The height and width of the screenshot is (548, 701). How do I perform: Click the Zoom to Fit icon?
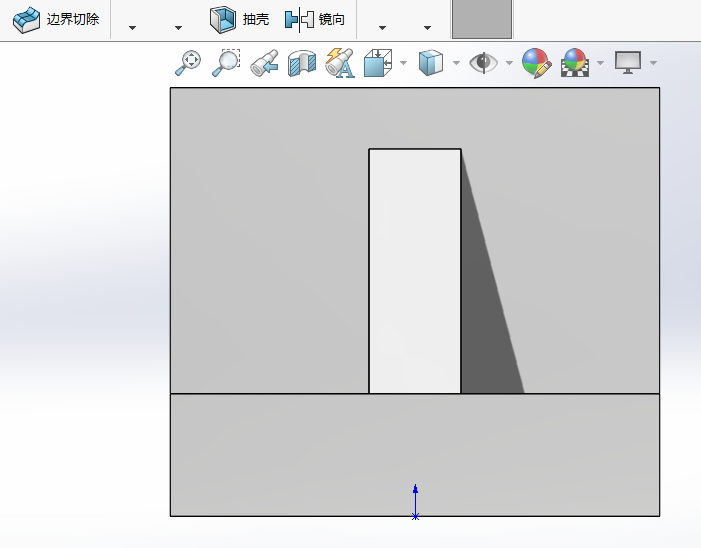(x=188, y=63)
